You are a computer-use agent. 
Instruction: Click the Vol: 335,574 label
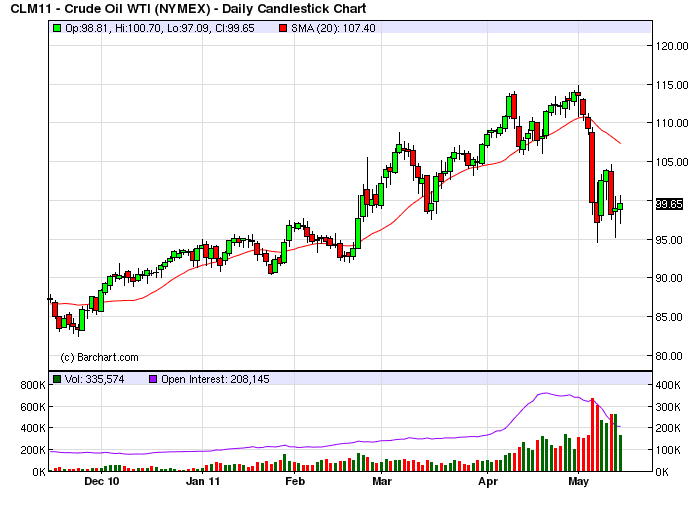tap(94, 379)
